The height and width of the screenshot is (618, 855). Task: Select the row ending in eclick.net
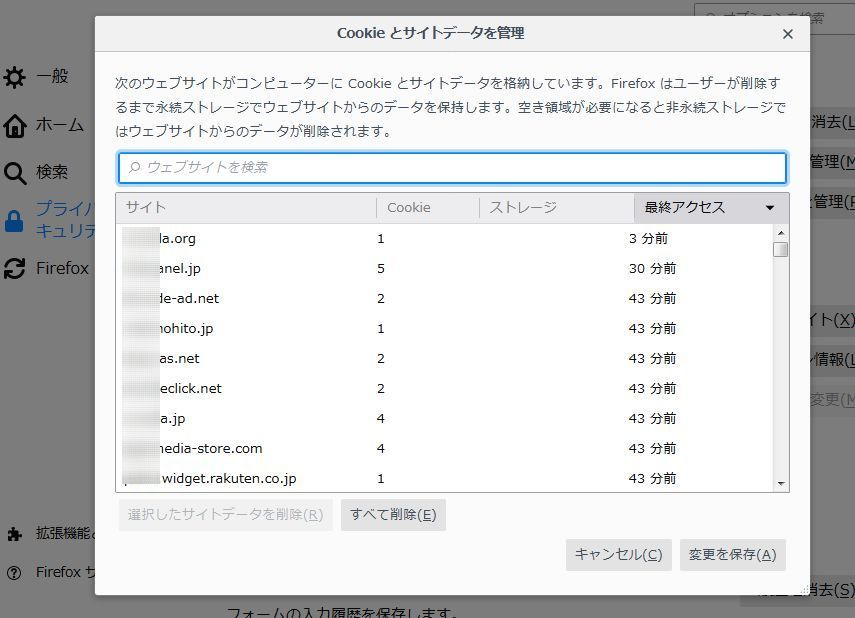pos(444,388)
